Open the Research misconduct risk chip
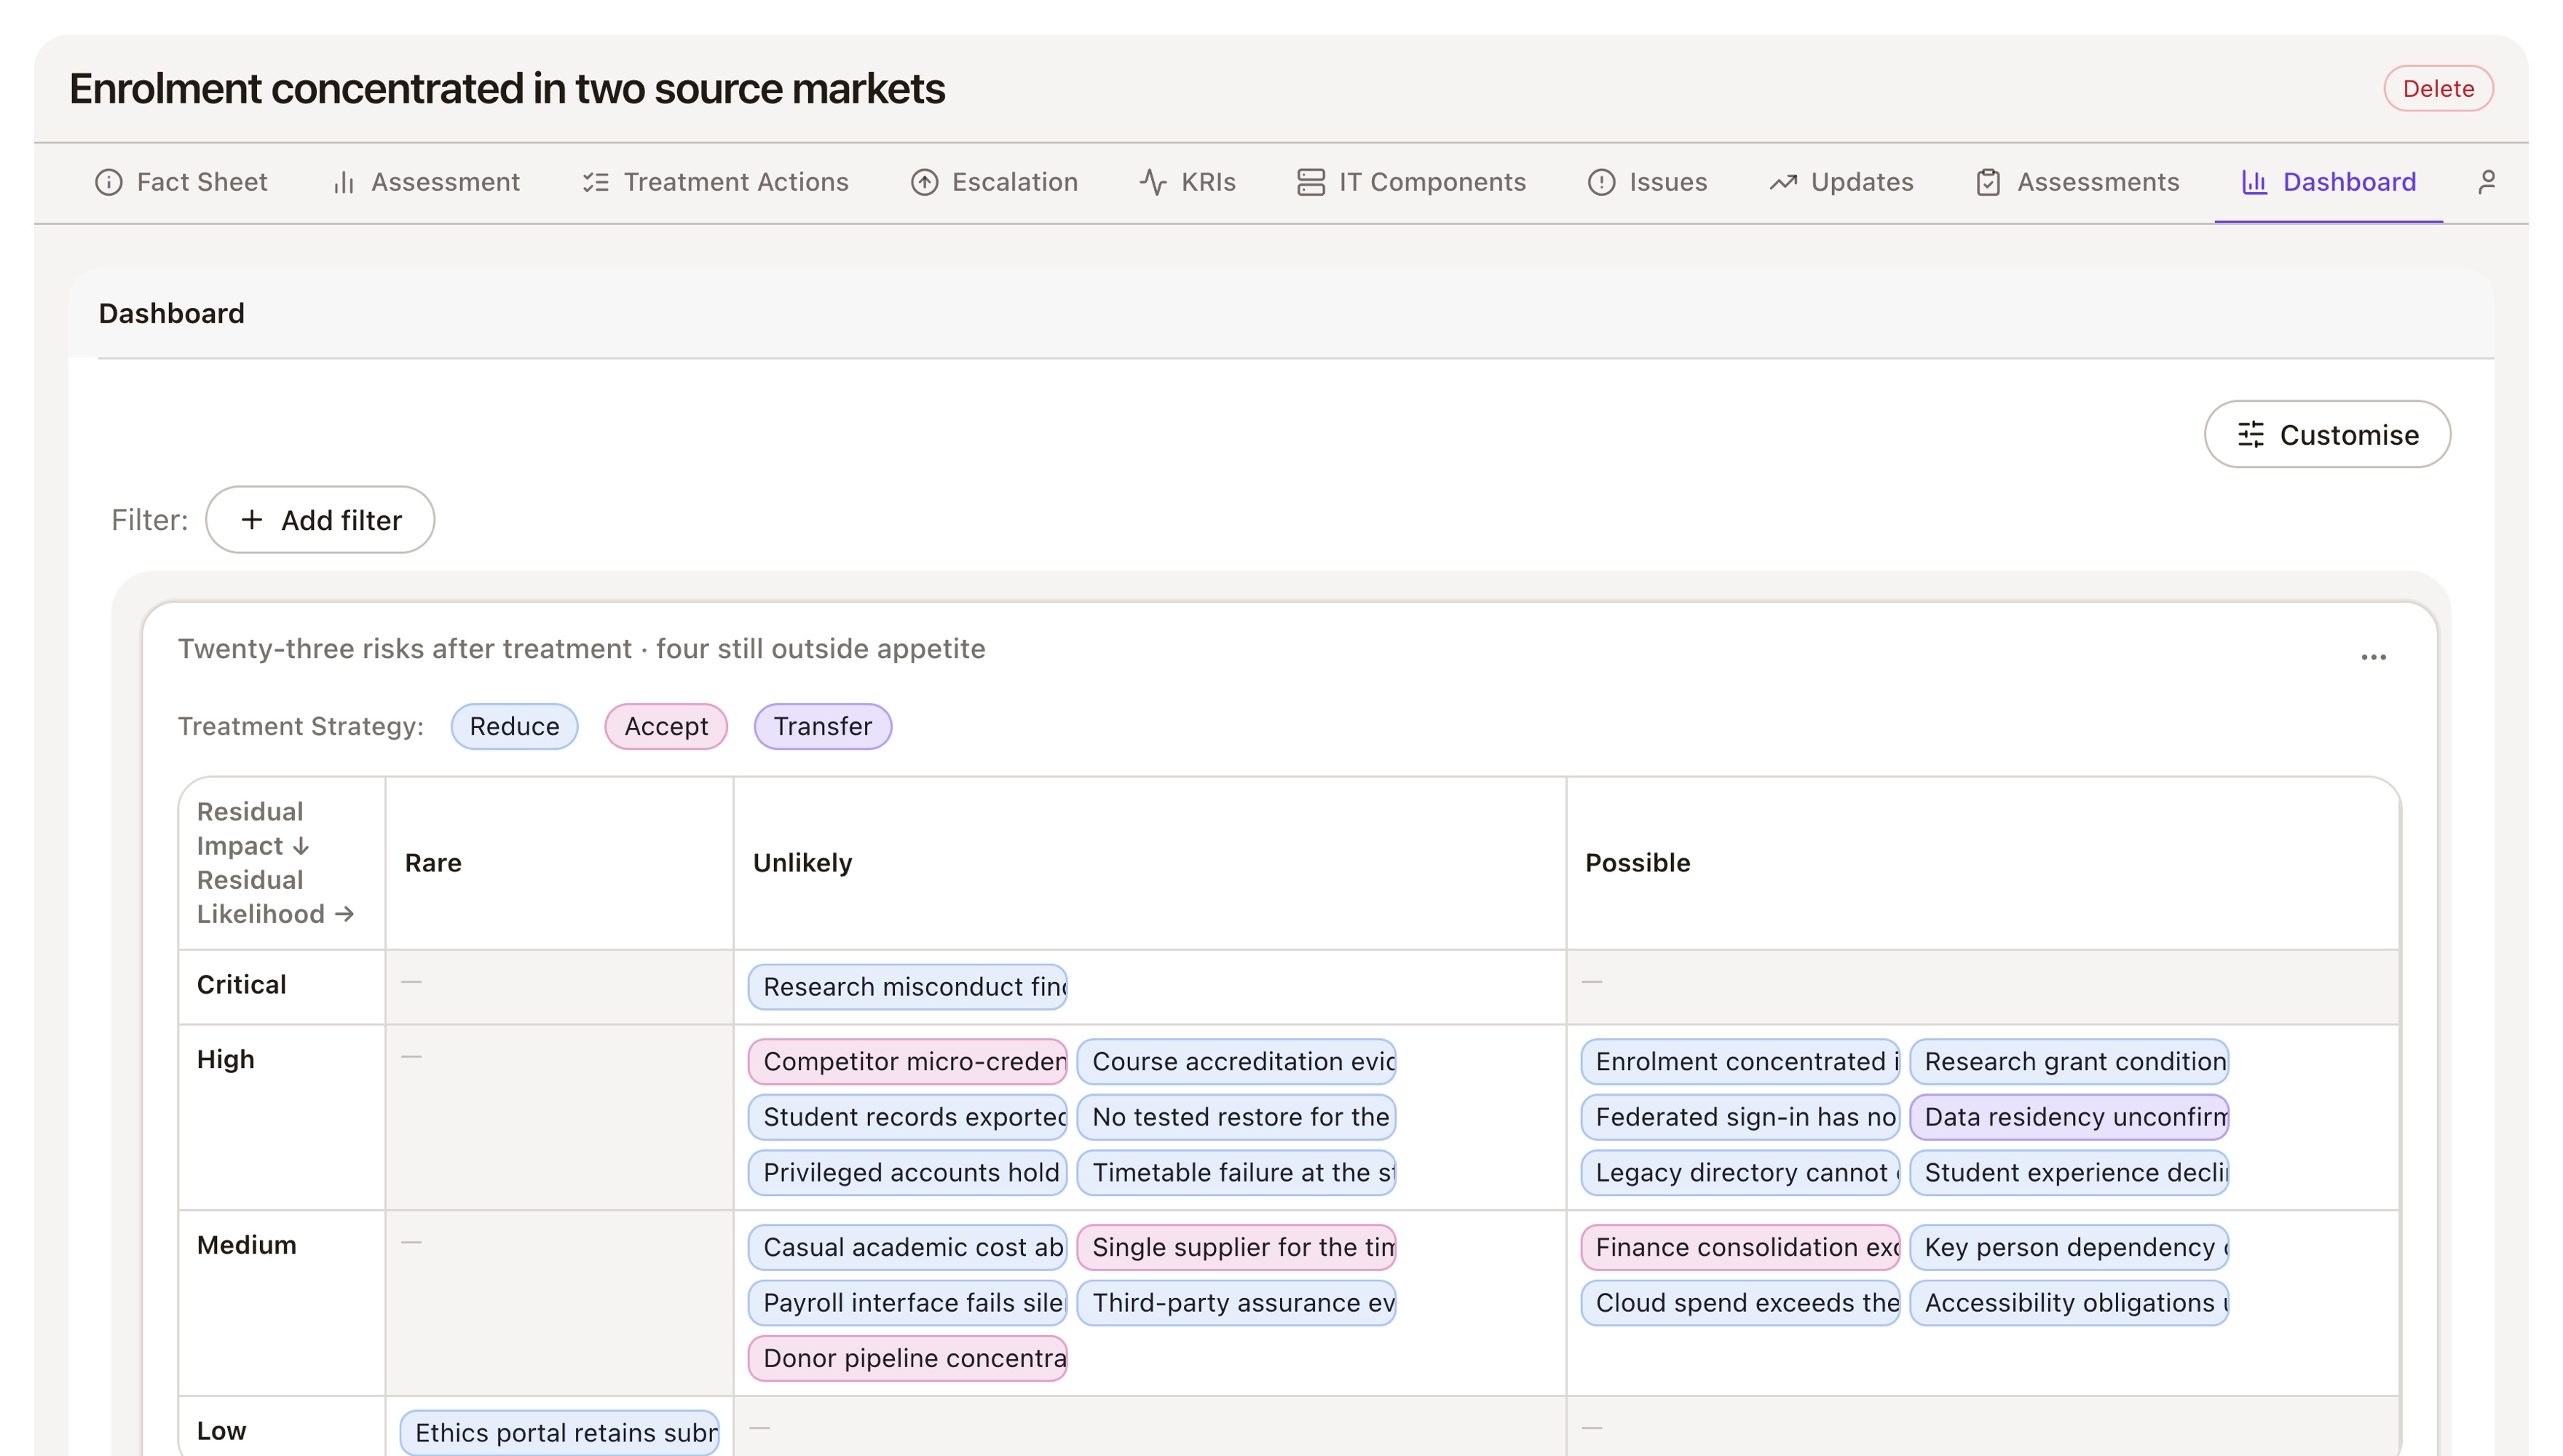 click(908, 986)
